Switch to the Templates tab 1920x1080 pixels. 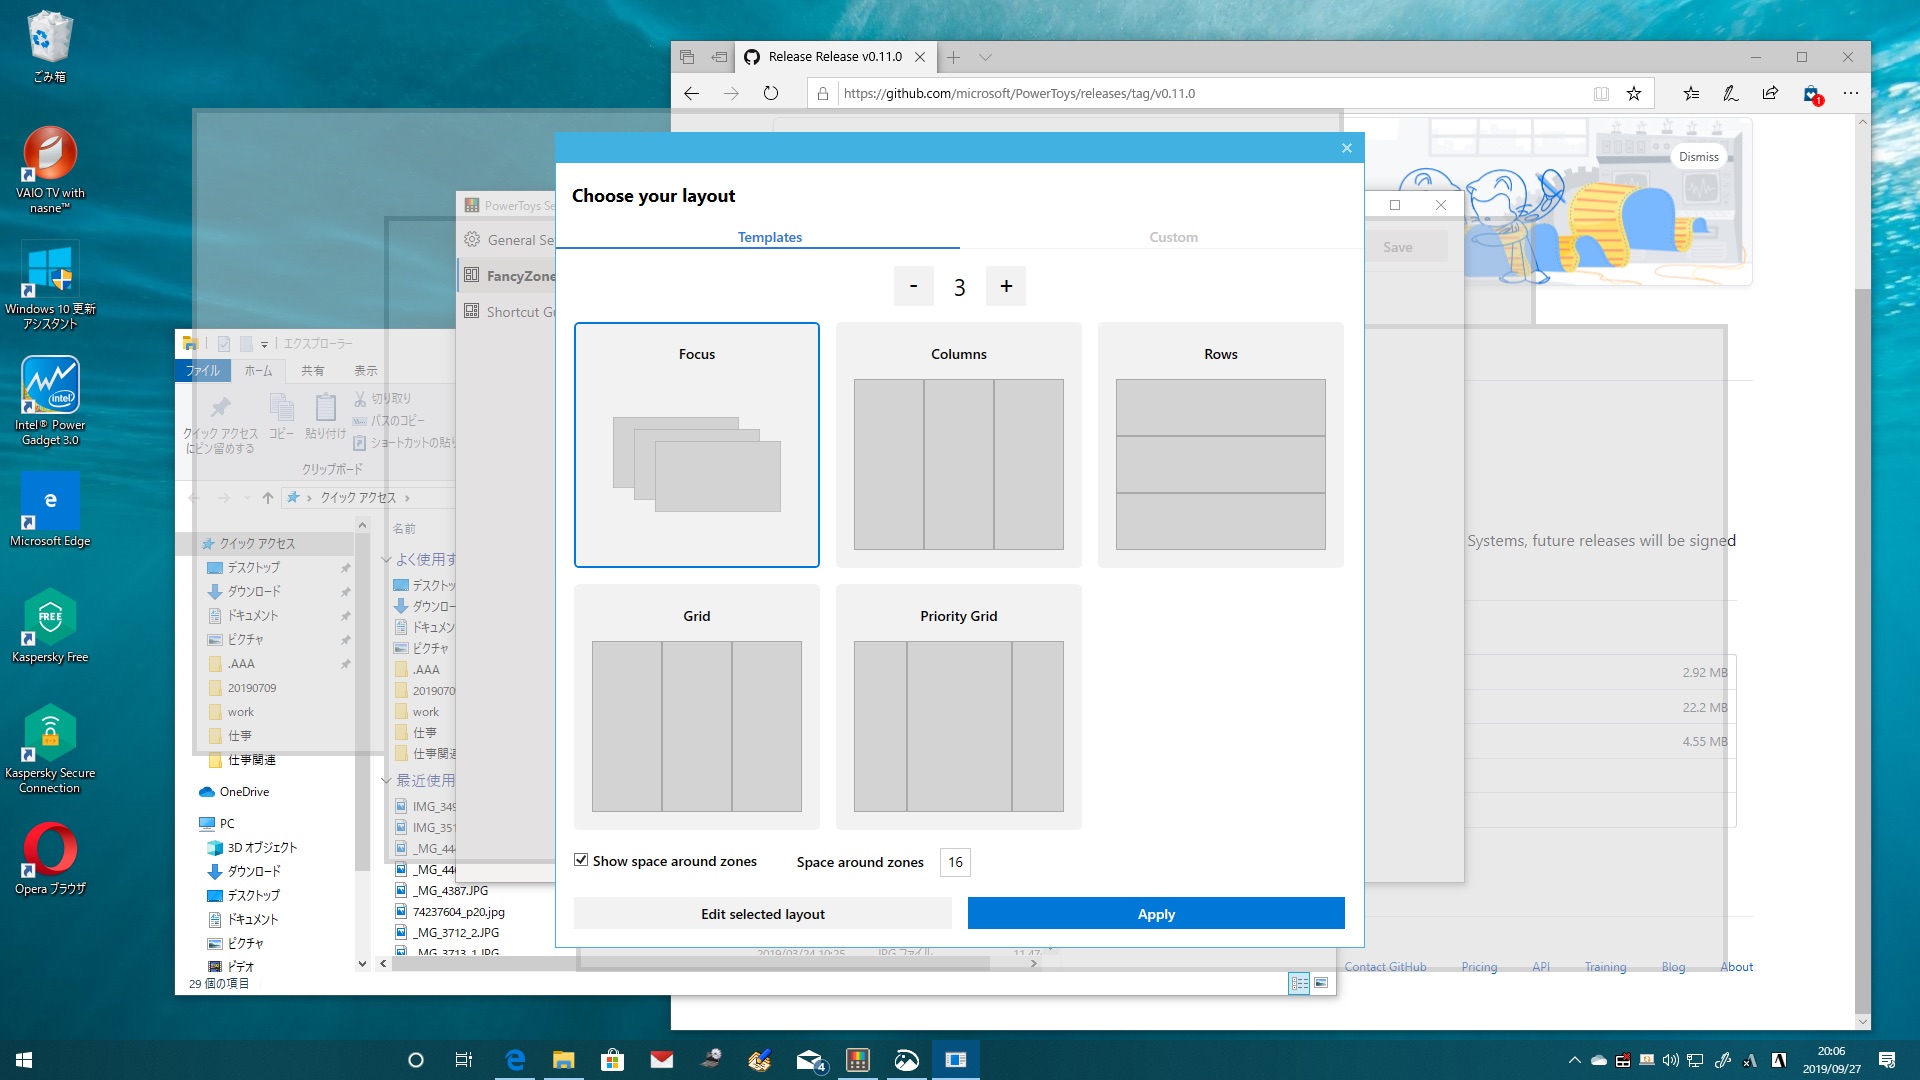pos(770,237)
